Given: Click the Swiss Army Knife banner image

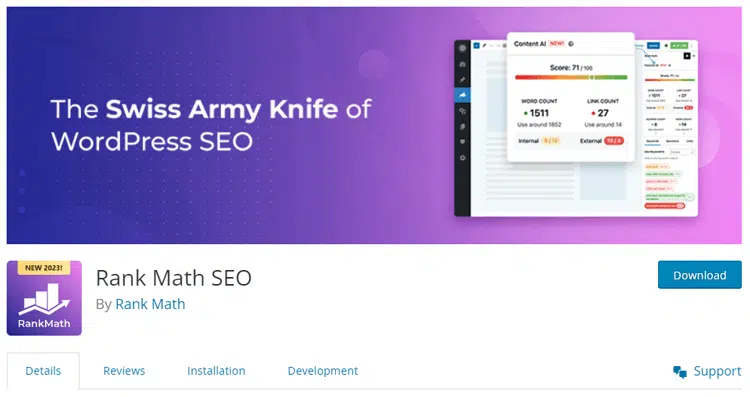Looking at the screenshot, I should (x=374, y=125).
